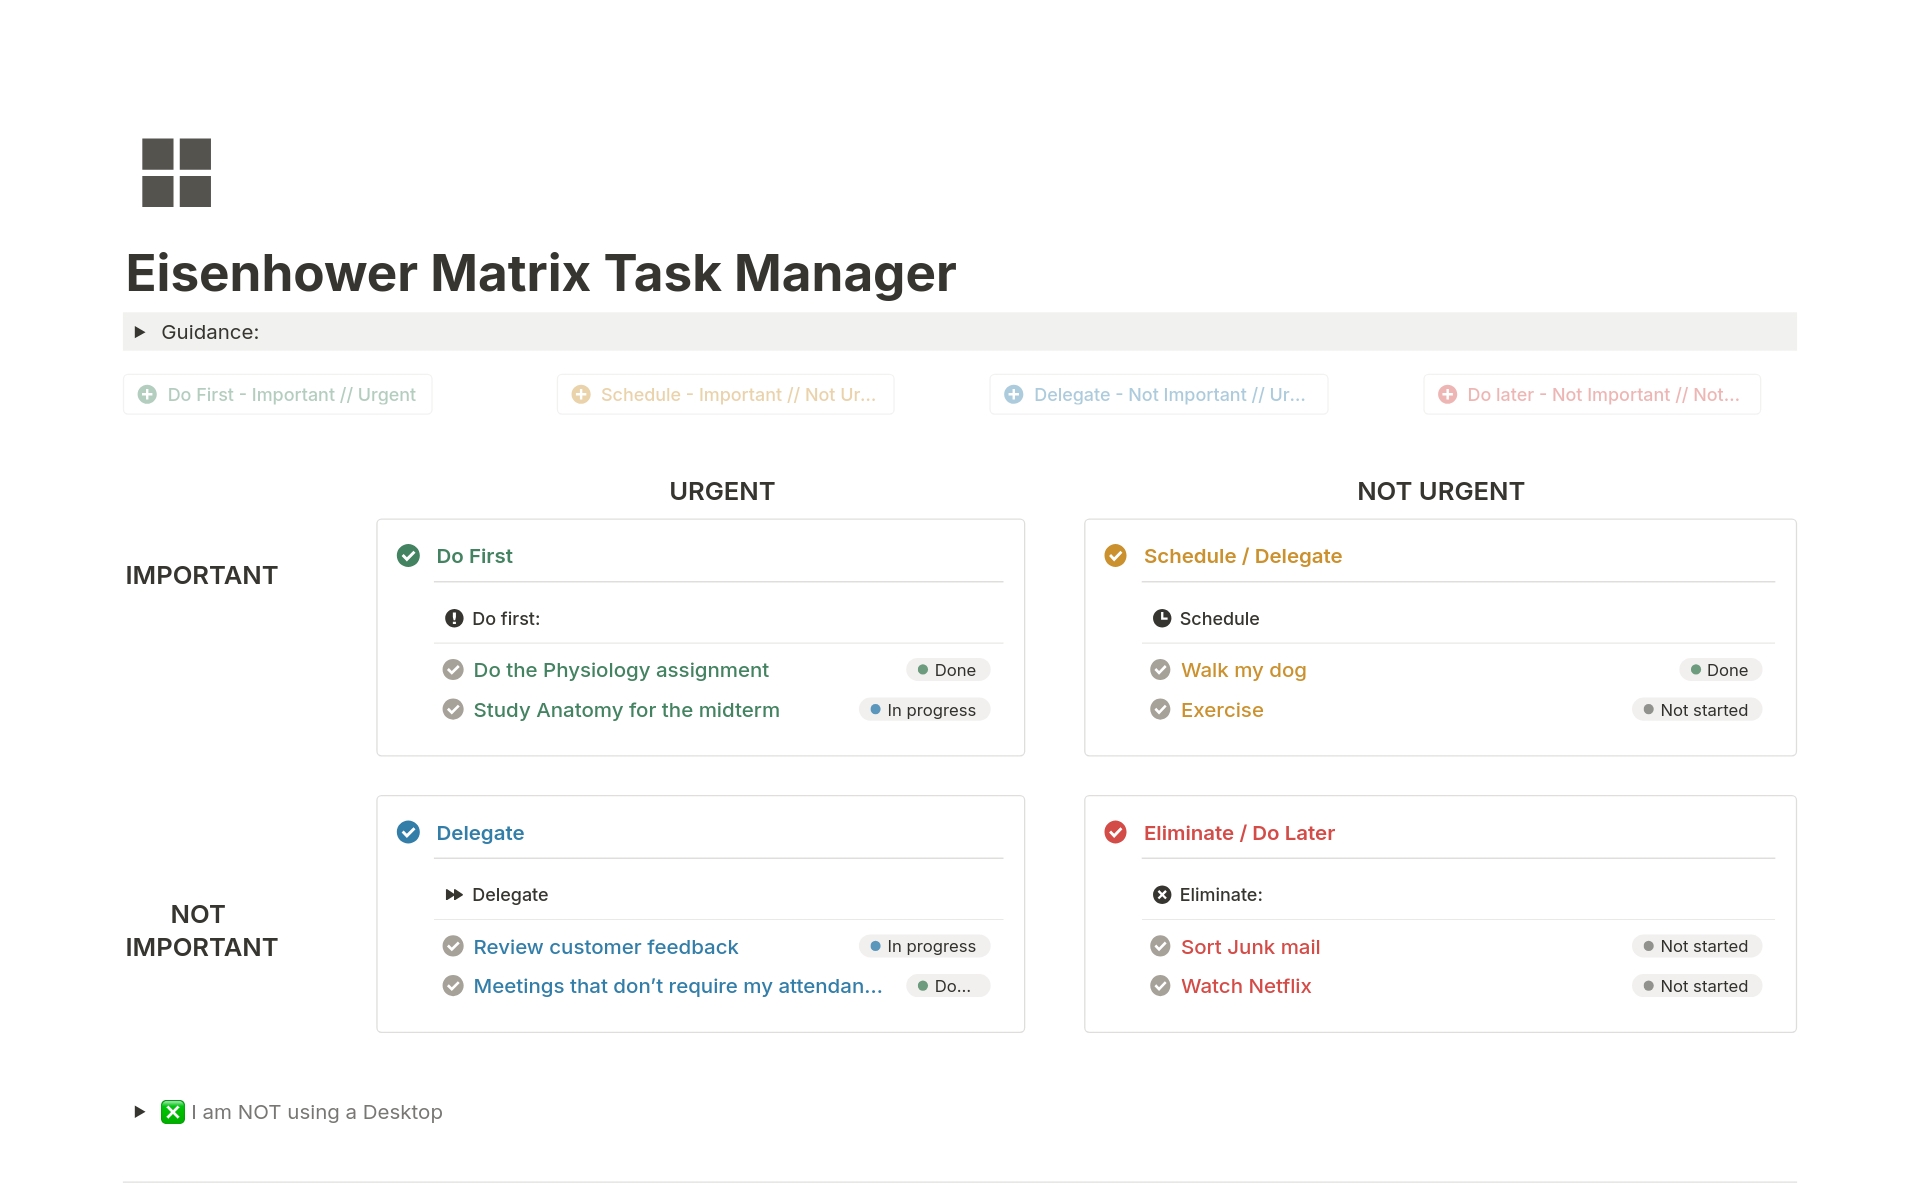The image size is (1920, 1199).
Task: Click the clock icon beside Schedule
Action: [1161, 619]
